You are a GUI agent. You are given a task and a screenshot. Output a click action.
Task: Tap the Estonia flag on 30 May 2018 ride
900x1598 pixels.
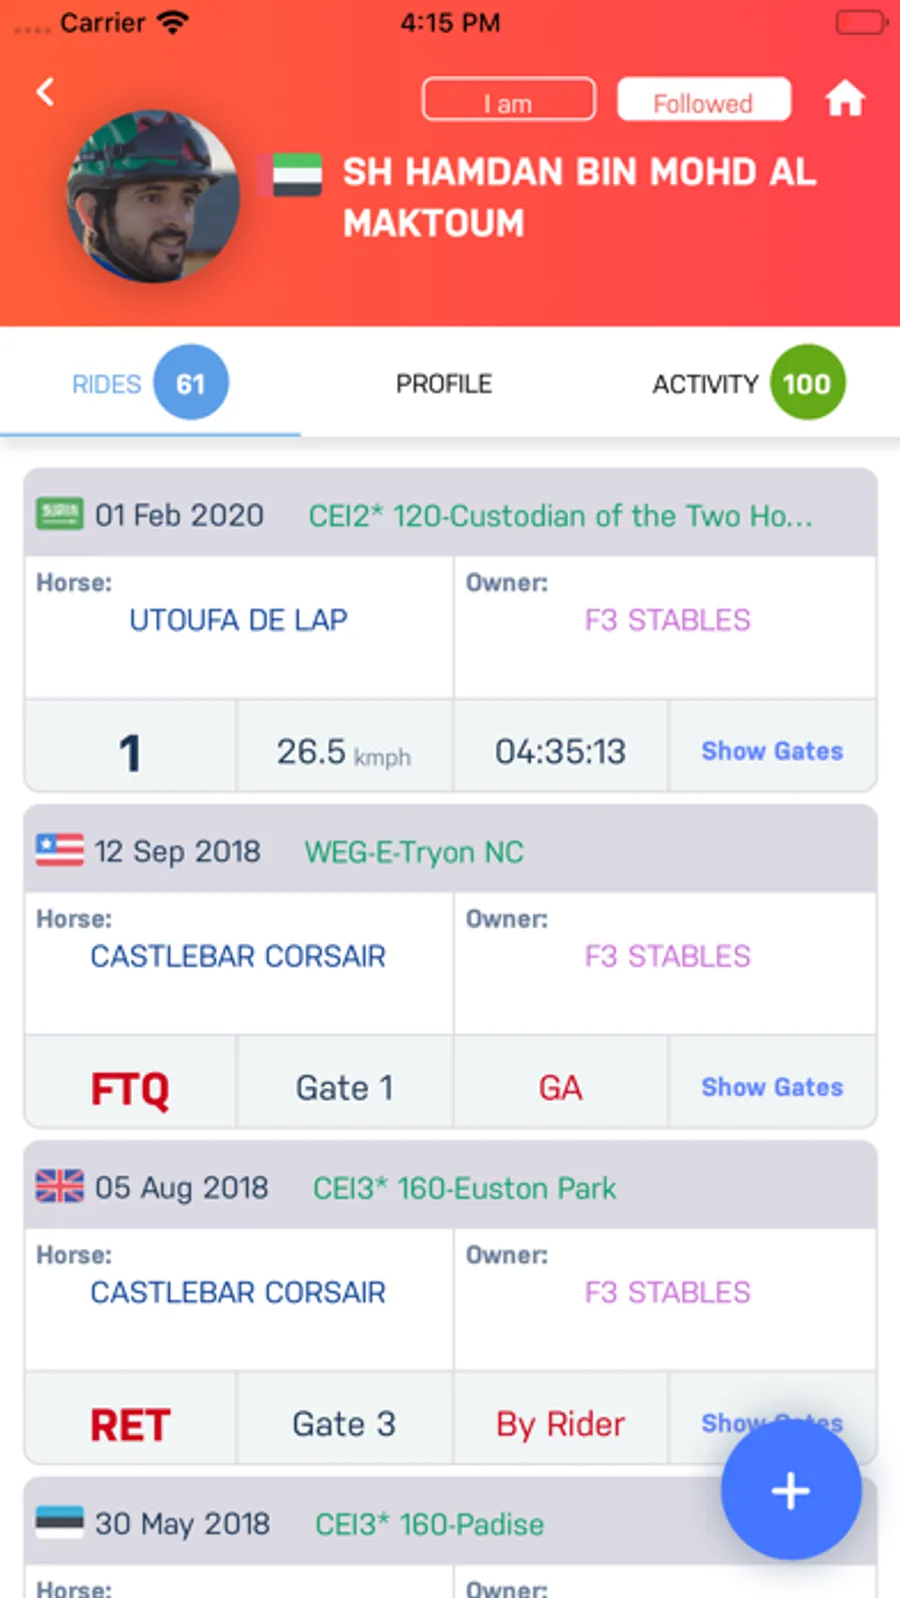[x=60, y=1522]
